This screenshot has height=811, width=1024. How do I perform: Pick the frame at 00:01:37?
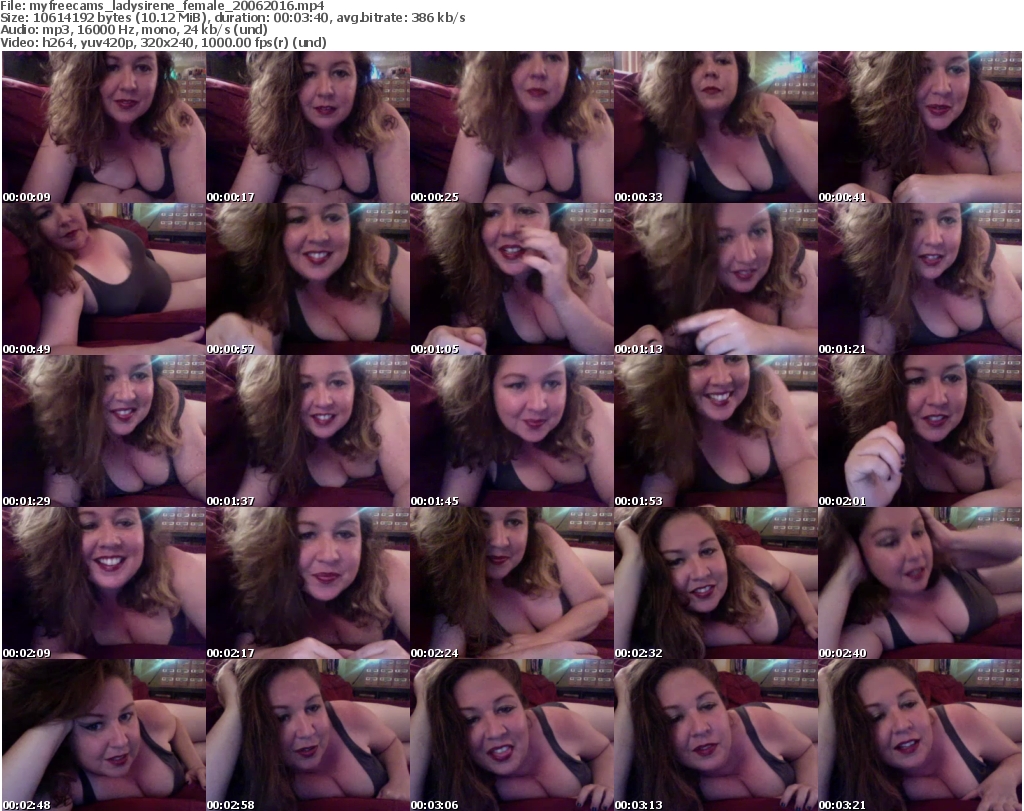[308, 431]
